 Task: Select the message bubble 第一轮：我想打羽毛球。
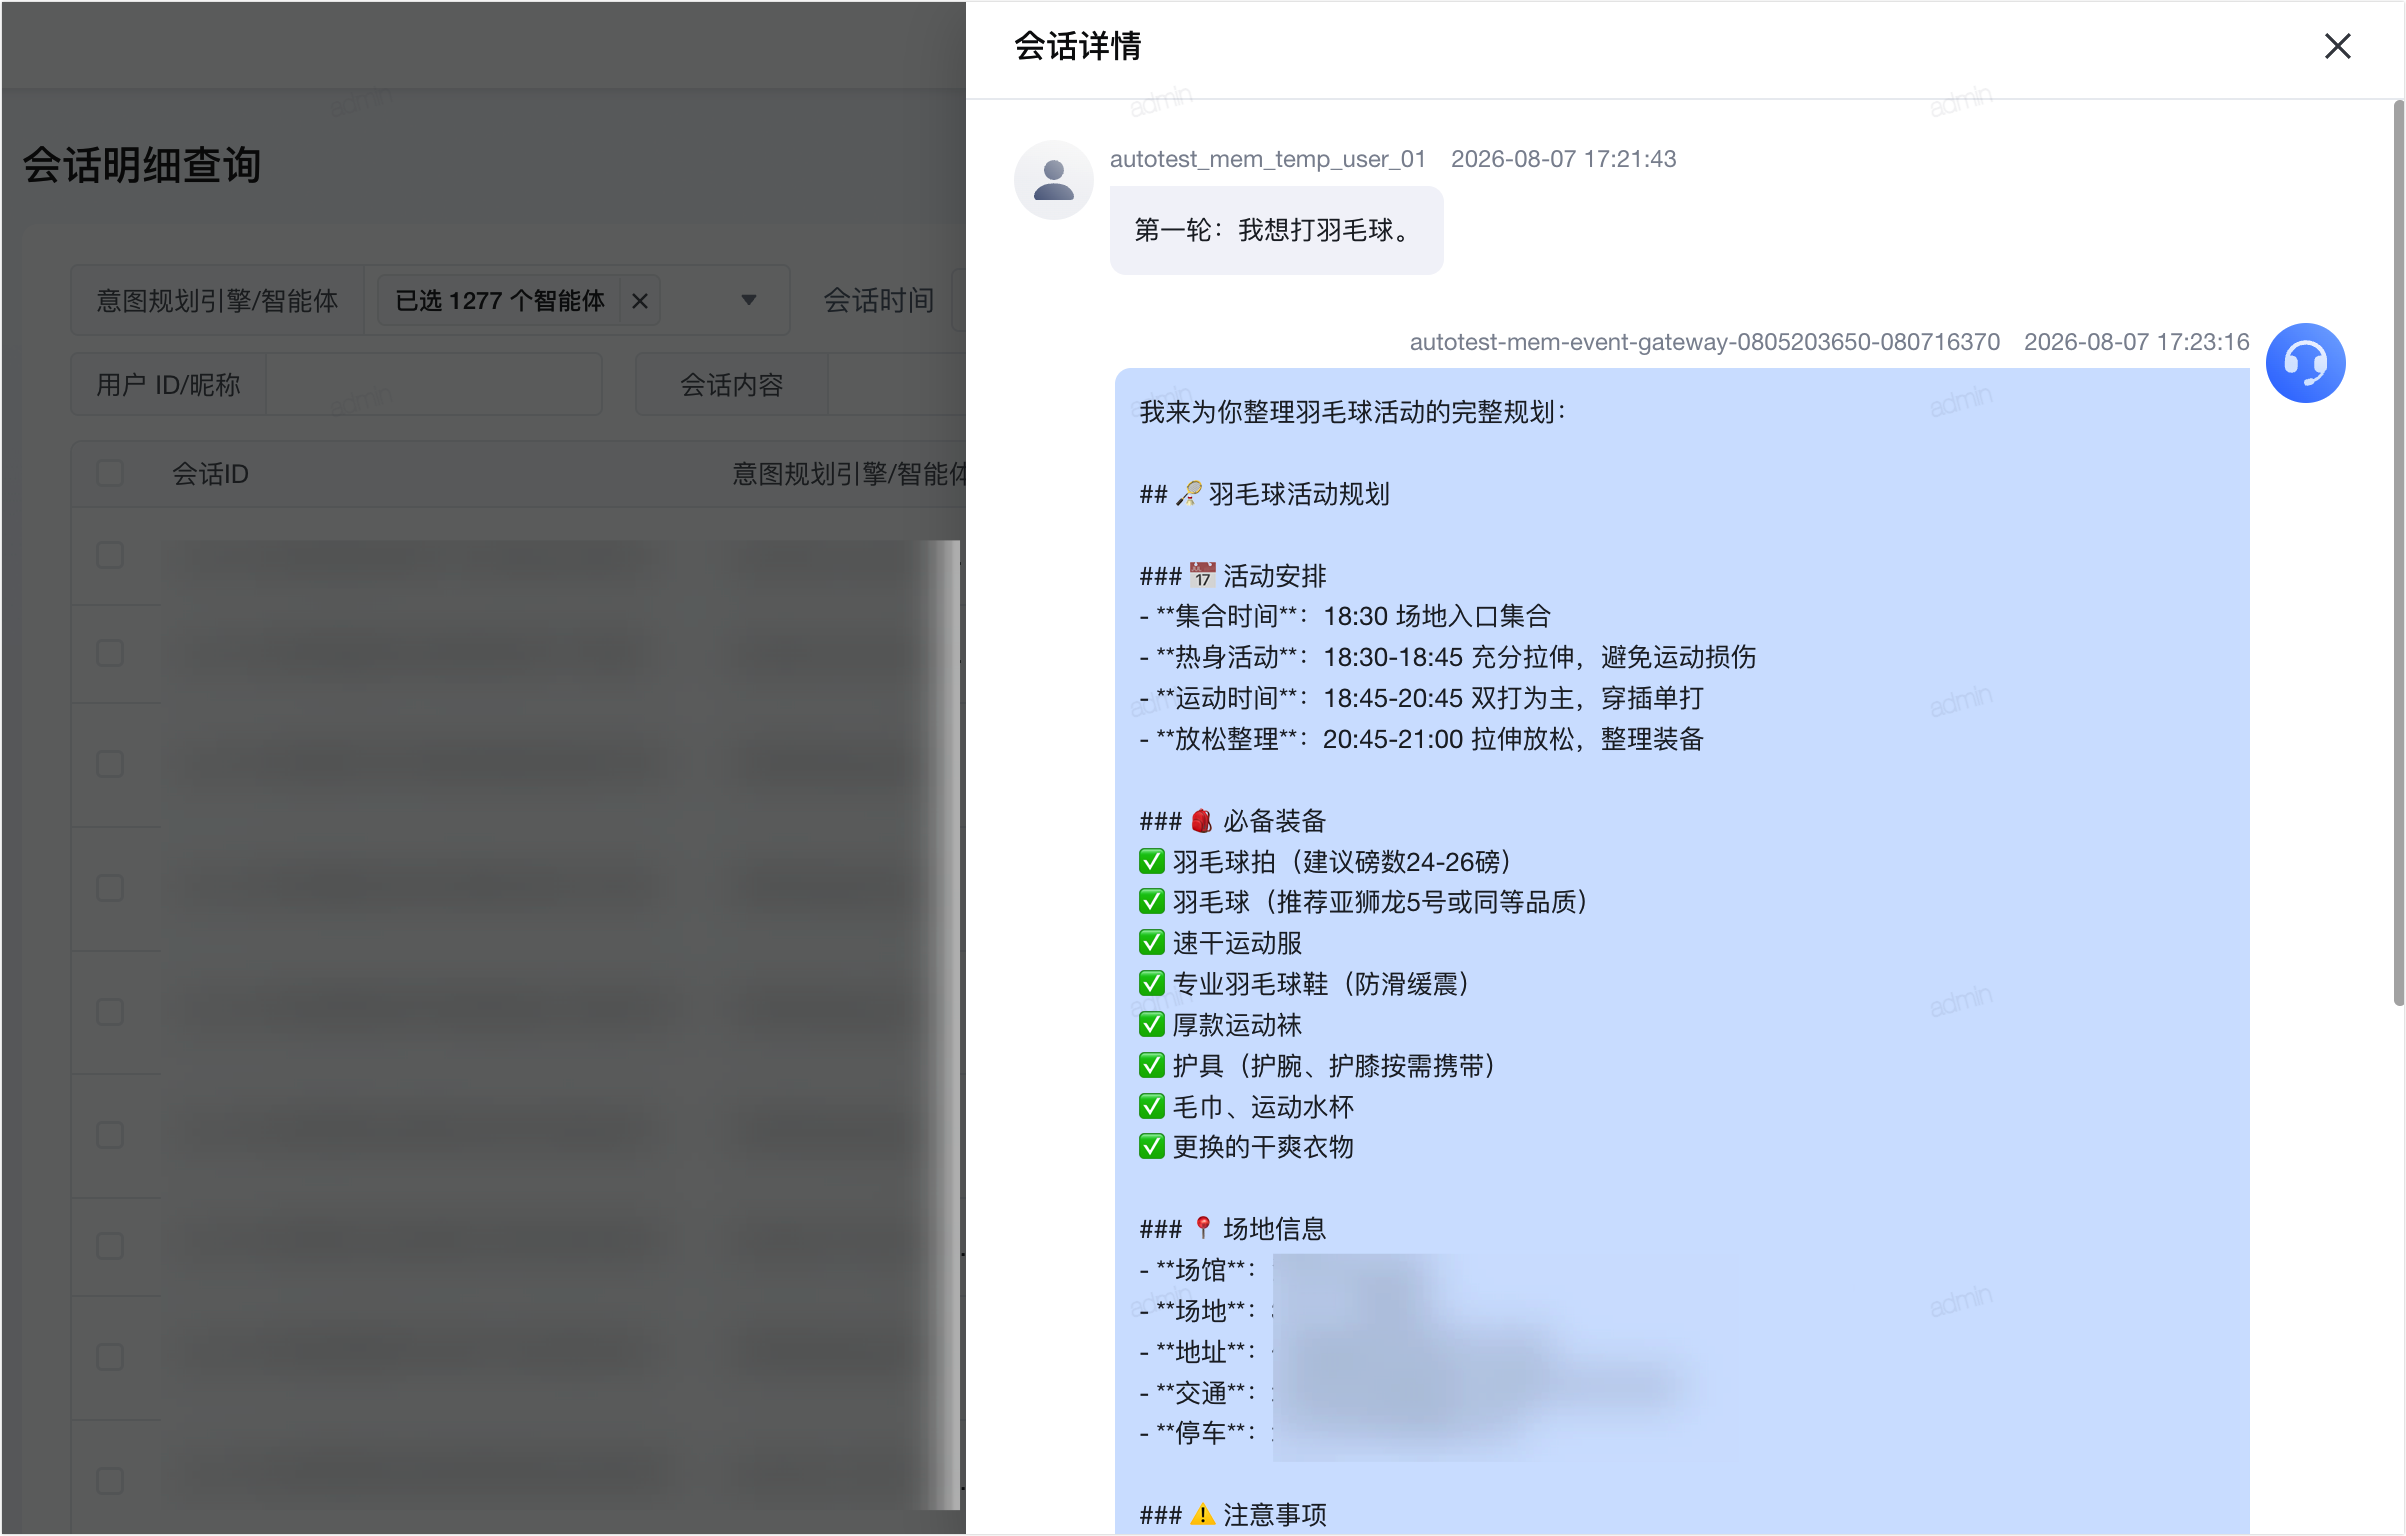[1276, 230]
